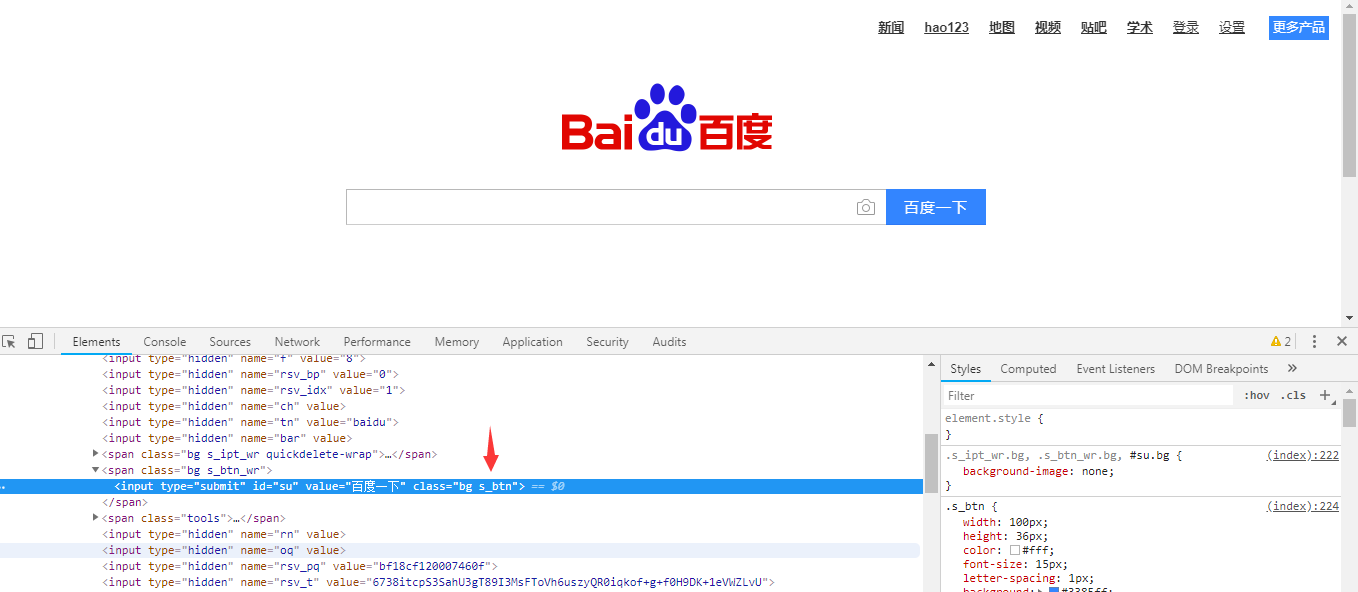Open the DOM Breakpoints tab
This screenshot has height=592, width=1358.
pyautogui.click(x=1221, y=368)
